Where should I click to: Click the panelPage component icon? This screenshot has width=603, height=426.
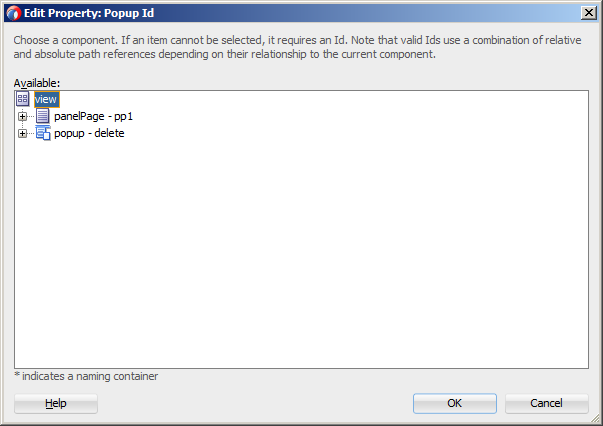[x=43, y=116]
